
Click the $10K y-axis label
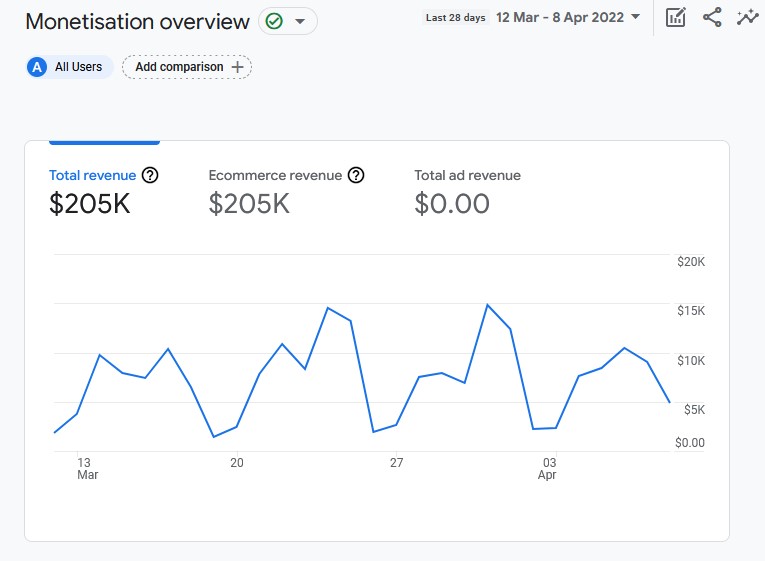pyautogui.click(x=691, y=361)
